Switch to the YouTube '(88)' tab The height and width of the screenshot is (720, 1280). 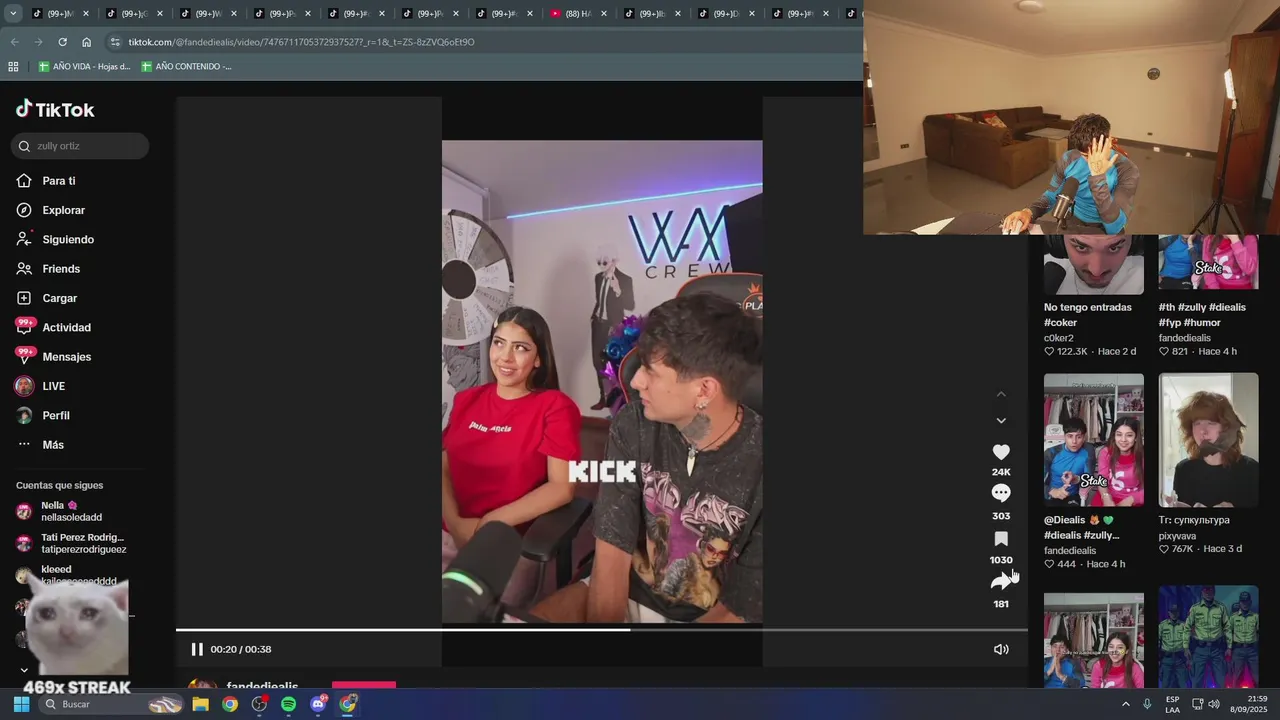pyautogui.click(x=579, y=13)
